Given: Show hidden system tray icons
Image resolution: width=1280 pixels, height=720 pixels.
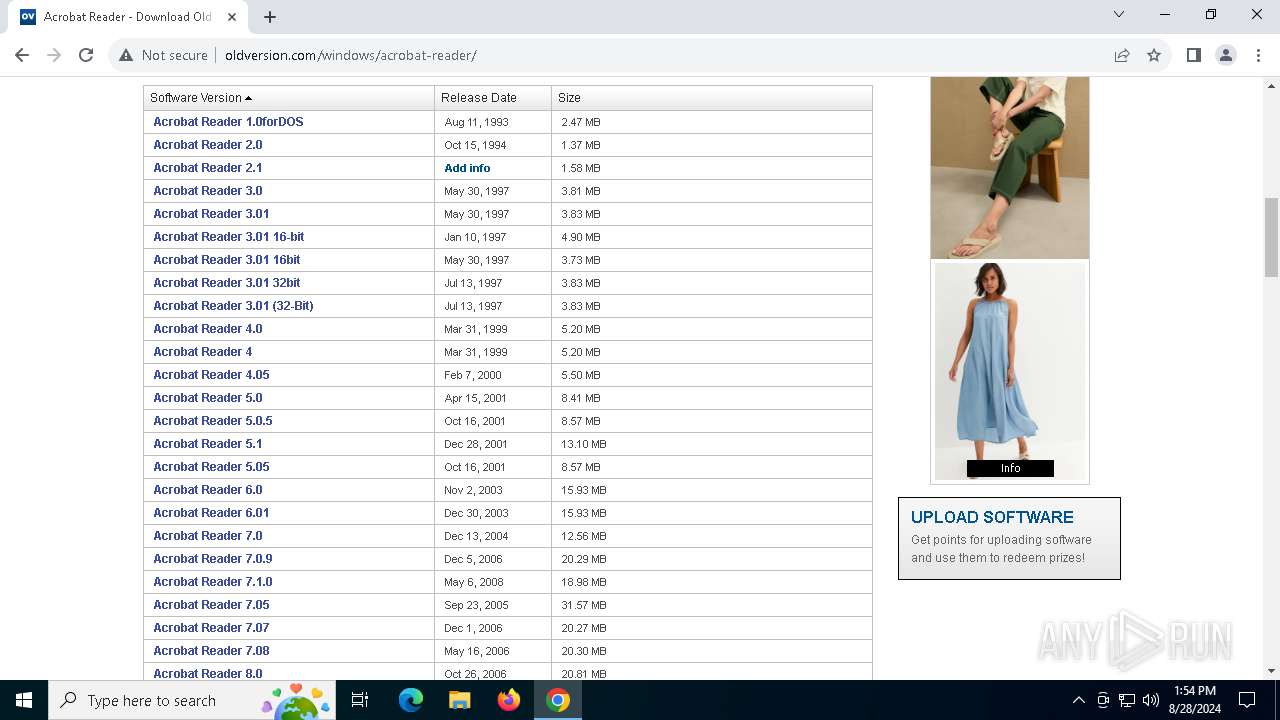Looking at the screenshot, I should pos(1078,700).
